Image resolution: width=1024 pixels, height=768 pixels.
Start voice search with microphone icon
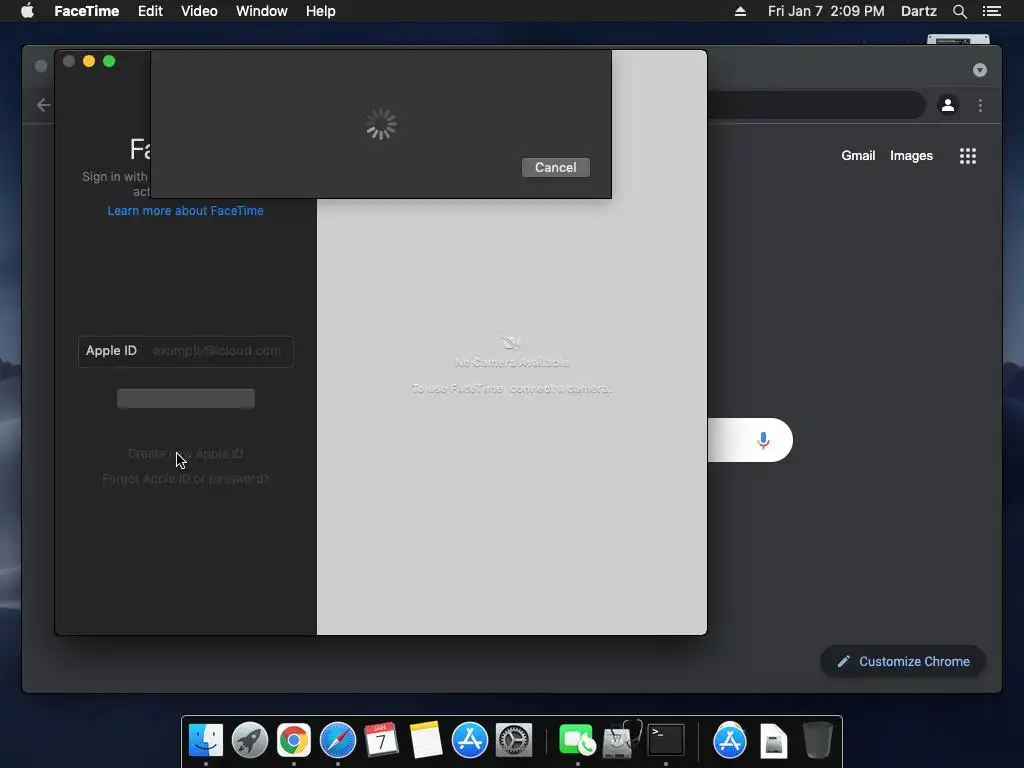tap(763, 440)
